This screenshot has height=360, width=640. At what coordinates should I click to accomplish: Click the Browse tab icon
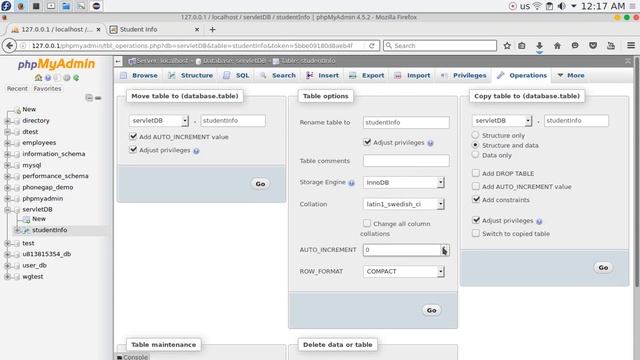124,76
